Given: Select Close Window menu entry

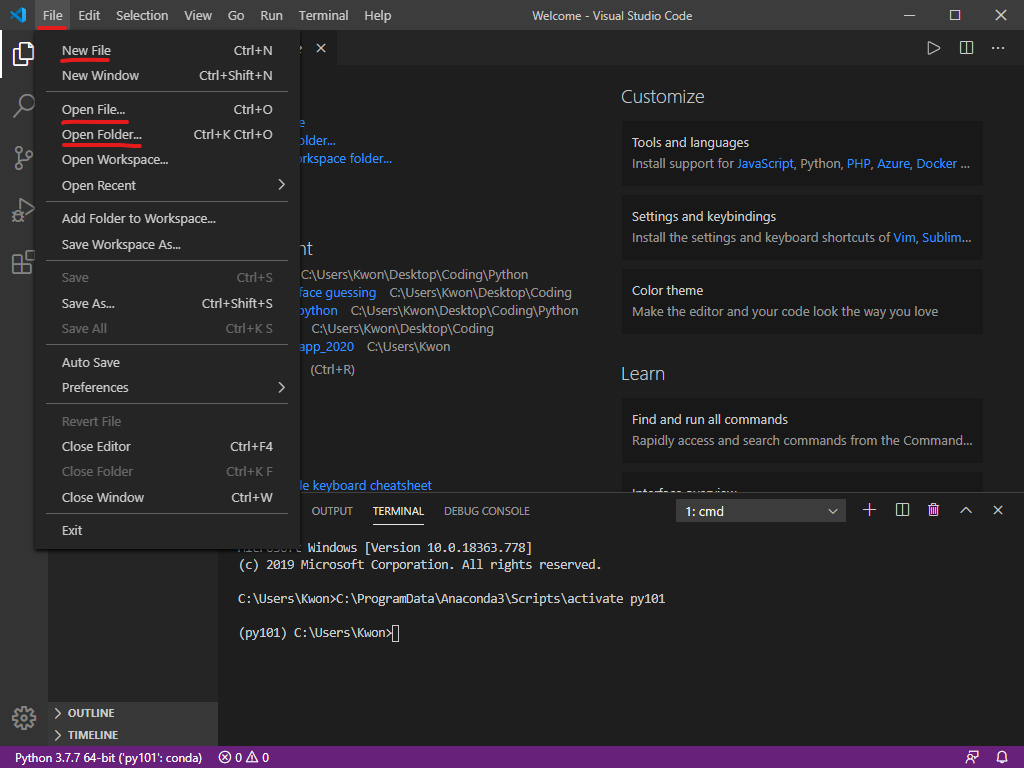Looking at the screenshot, I should (x=167, y=498).
